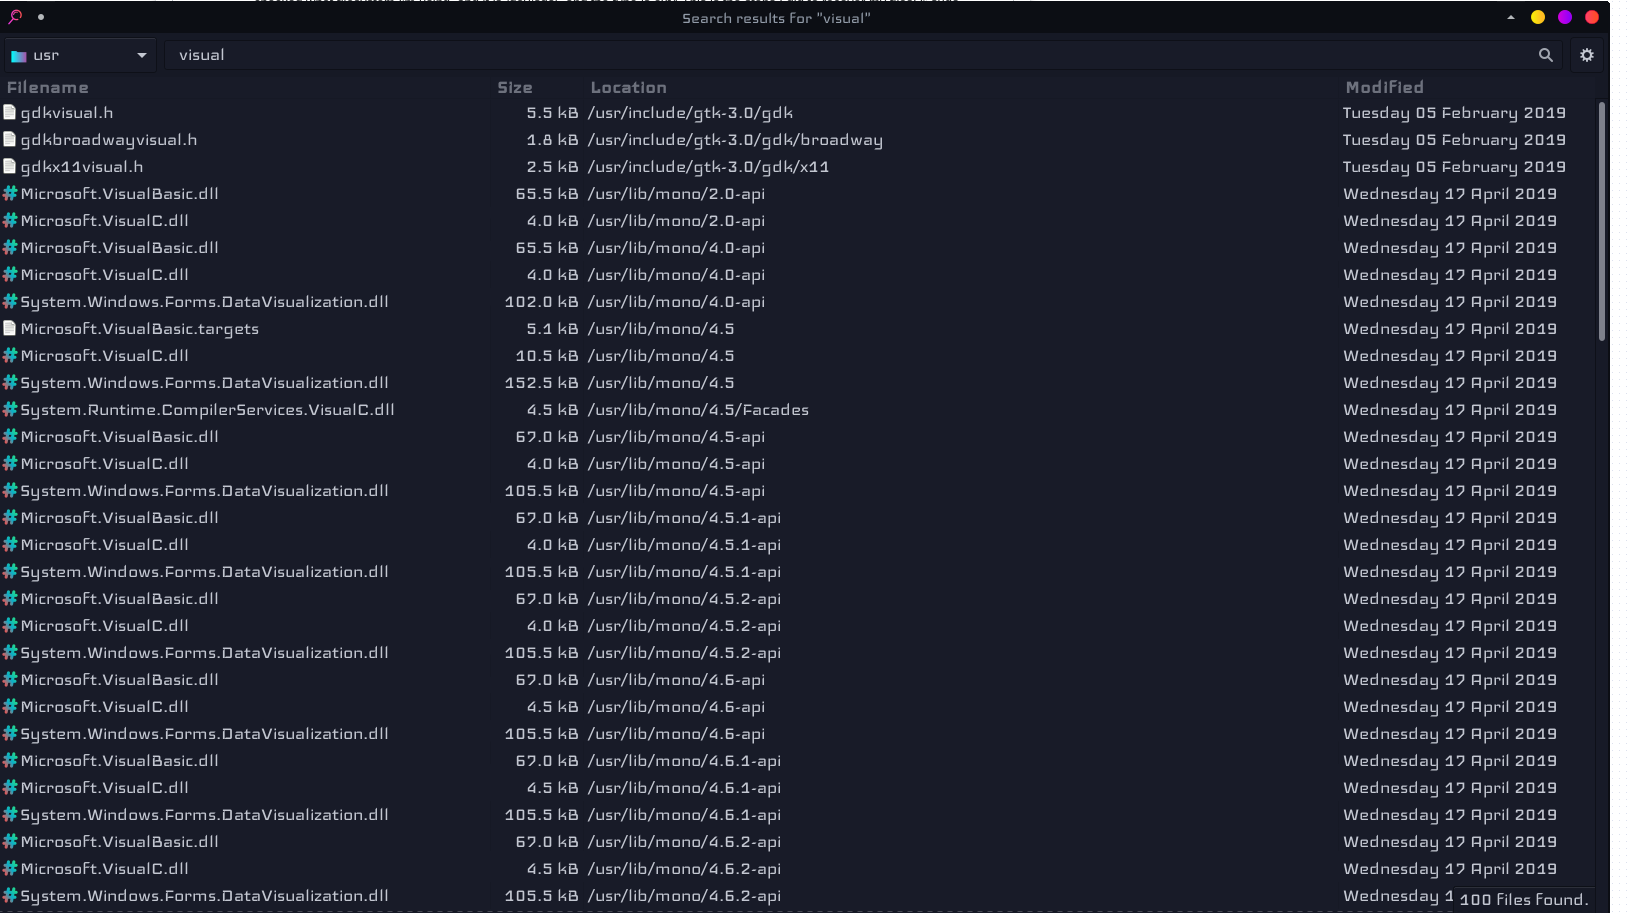Select Microsoft.VisualC.dll in /usr/lib/mono/4.5-api

[105, 463]
